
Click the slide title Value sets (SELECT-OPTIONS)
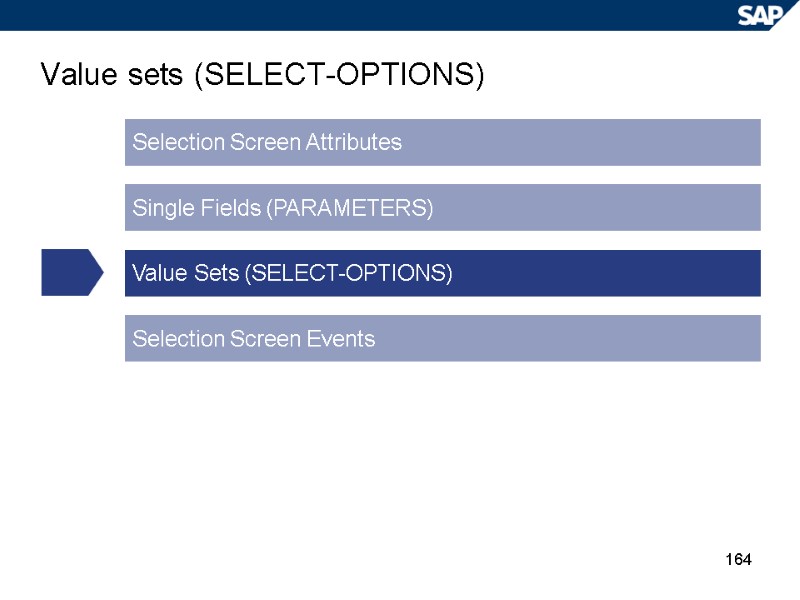tap(262, 76)
